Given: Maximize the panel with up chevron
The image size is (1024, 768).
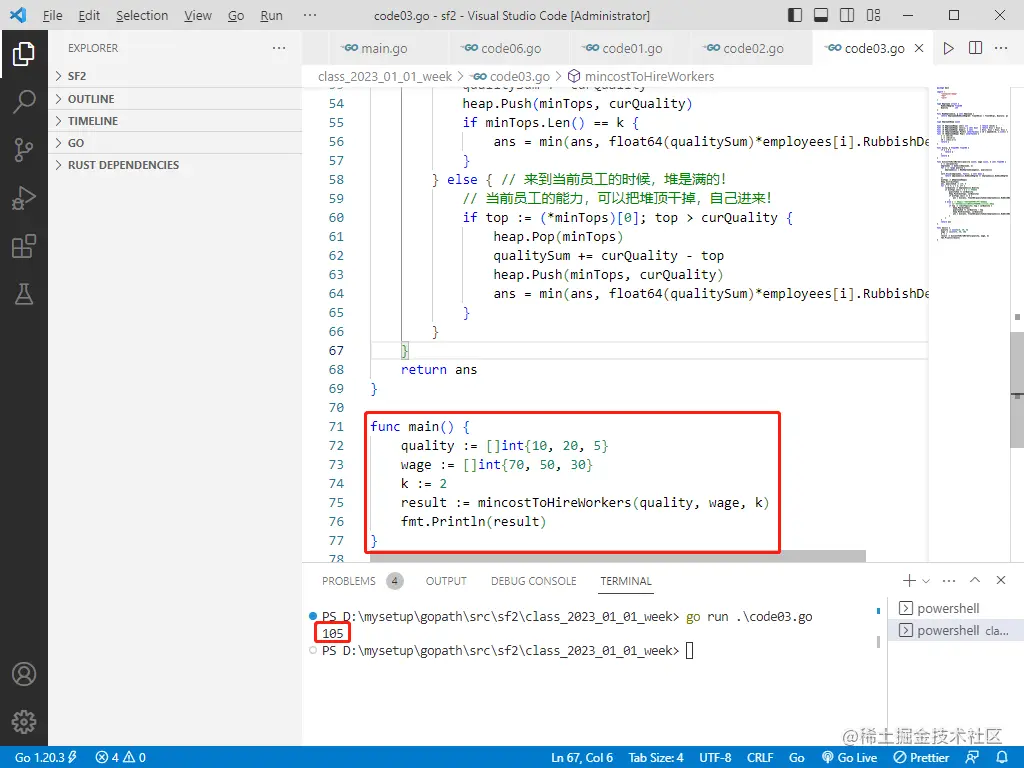Looking at the screenshot, I should tap(975, 580).
